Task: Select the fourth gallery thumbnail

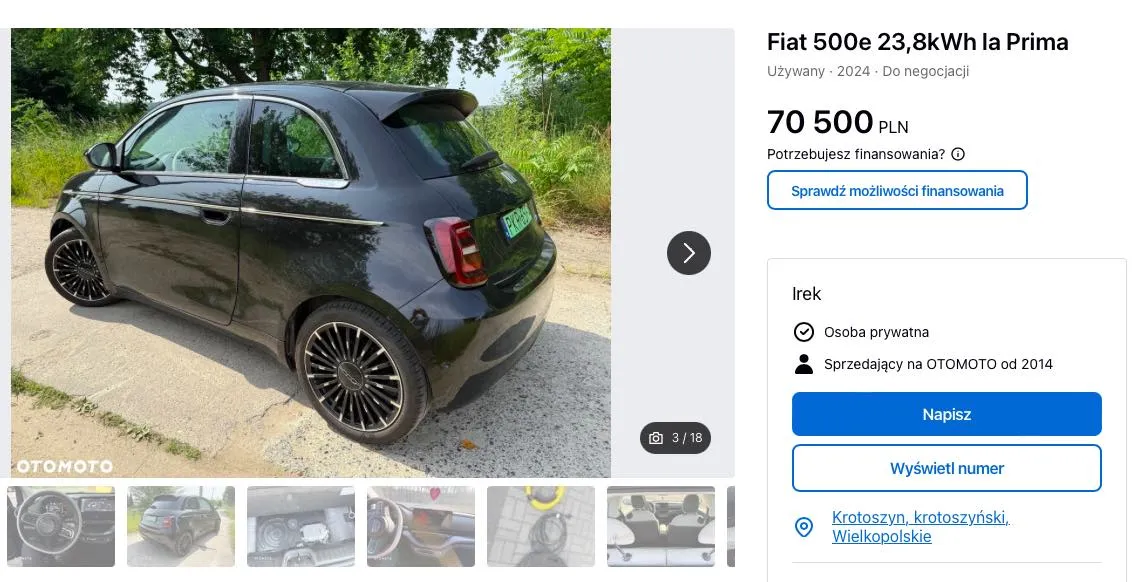Action: (x=421, y=527)
